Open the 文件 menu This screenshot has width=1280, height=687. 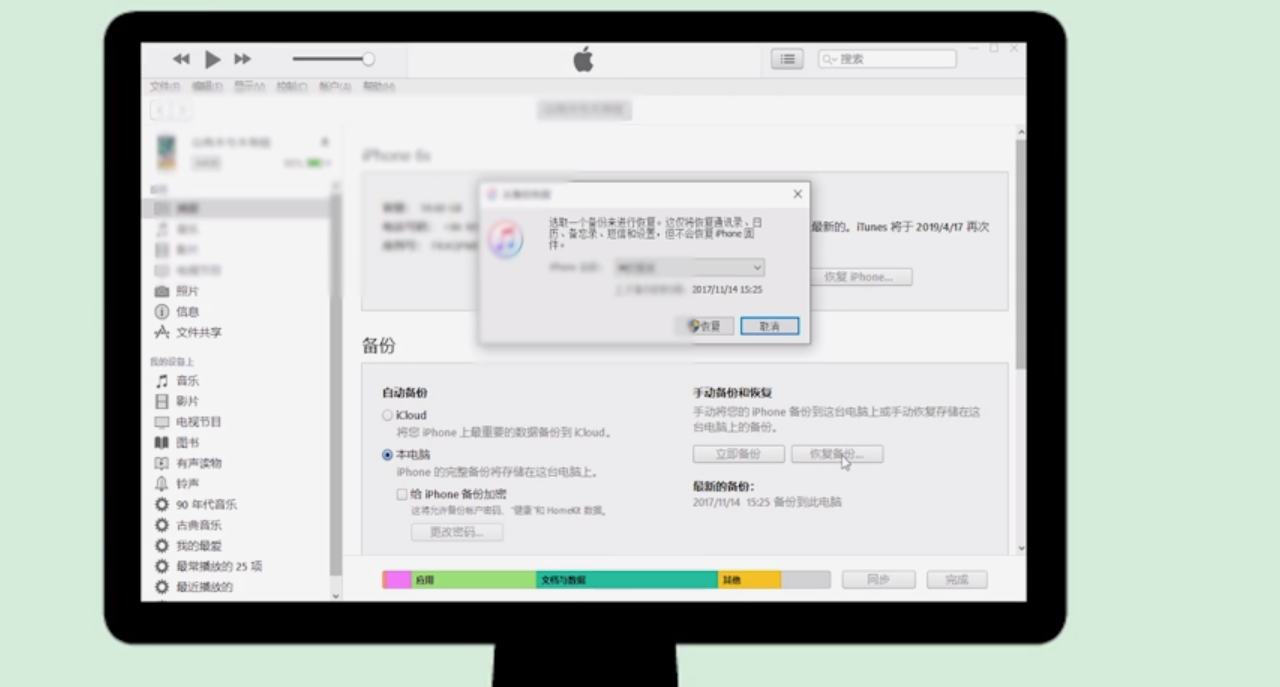click(x=164, y=86)
